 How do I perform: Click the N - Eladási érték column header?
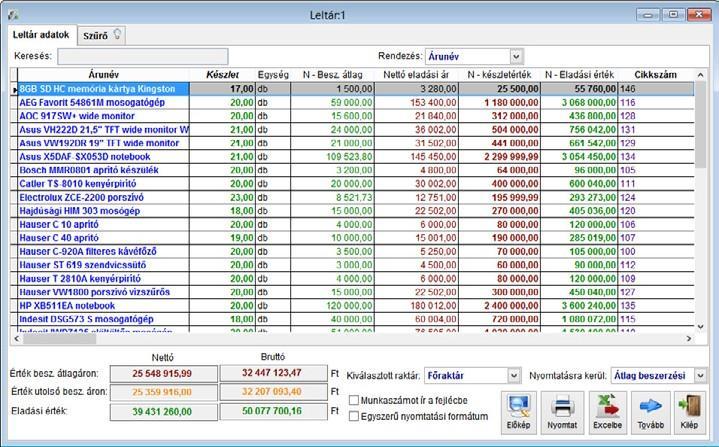pos(579,75)
